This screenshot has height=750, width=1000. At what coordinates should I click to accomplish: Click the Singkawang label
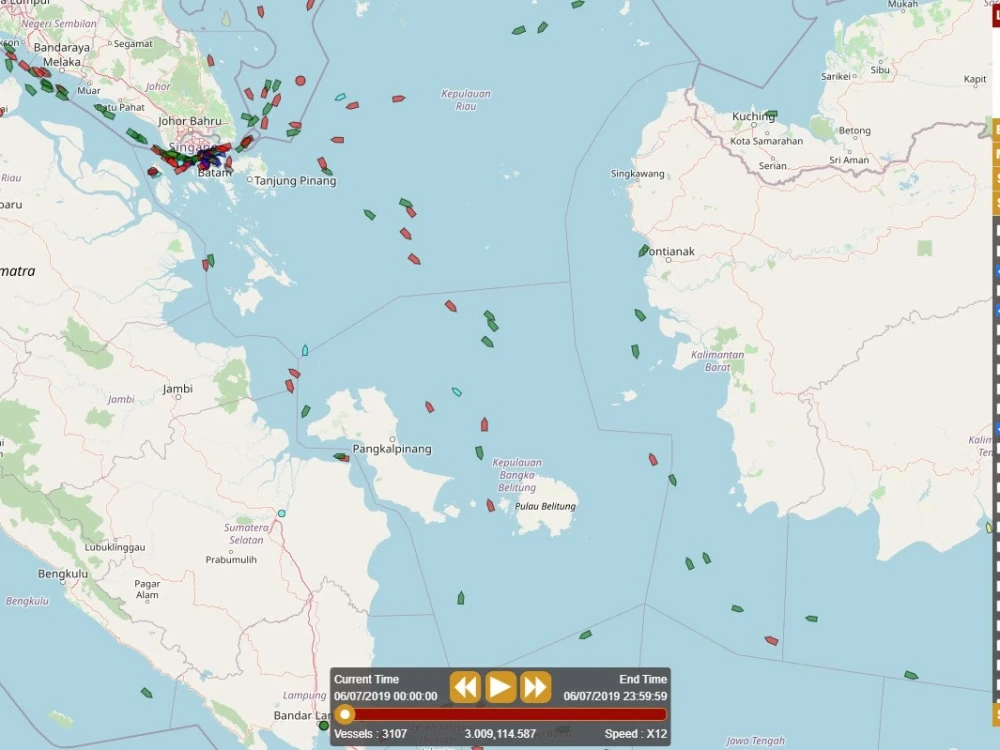pos(637,173)
